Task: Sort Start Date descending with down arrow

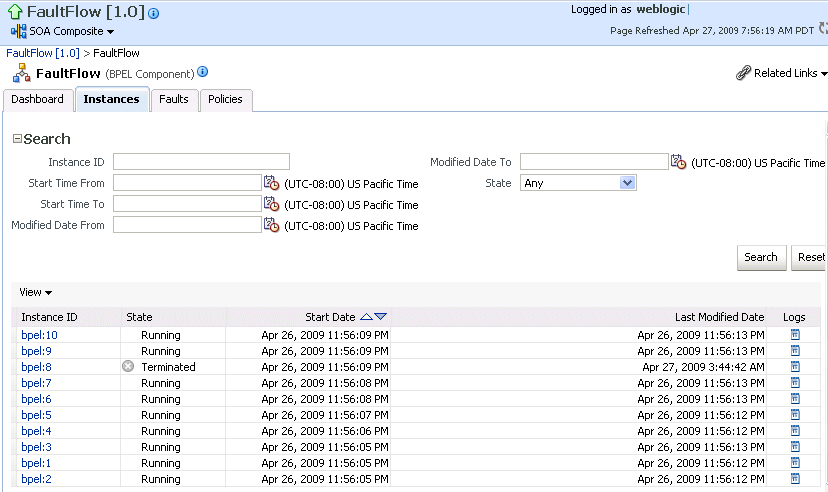Action: pos(381,317)
